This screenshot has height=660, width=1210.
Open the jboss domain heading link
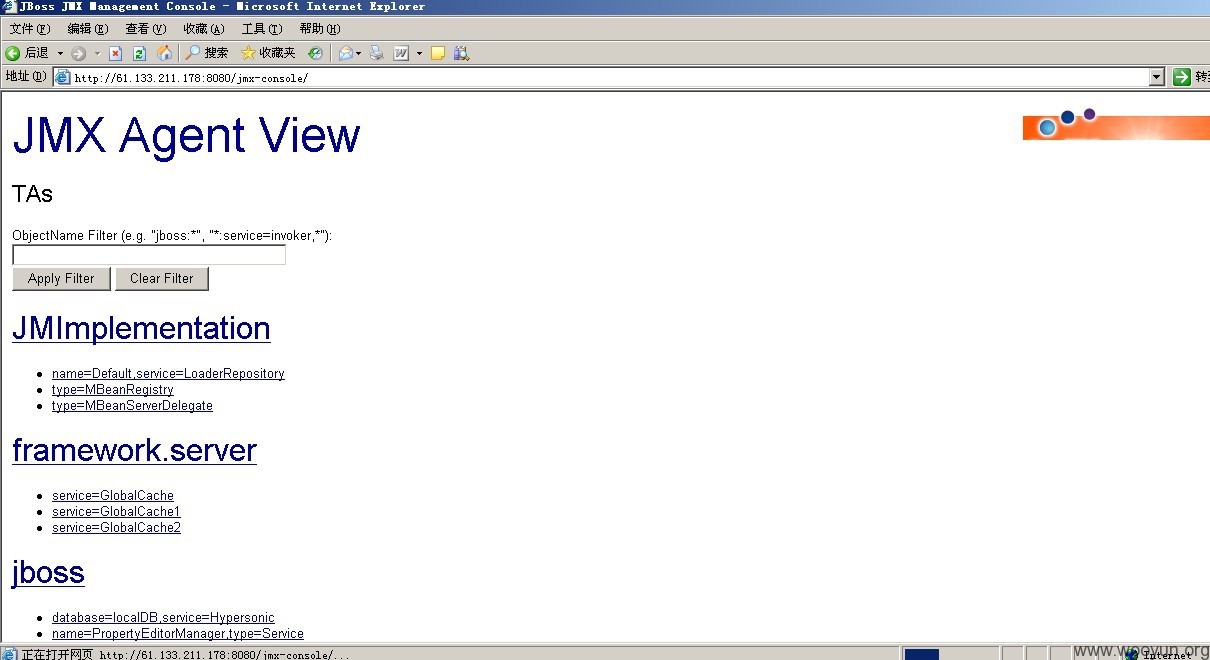pyautogui.click(x=48, y=572)
